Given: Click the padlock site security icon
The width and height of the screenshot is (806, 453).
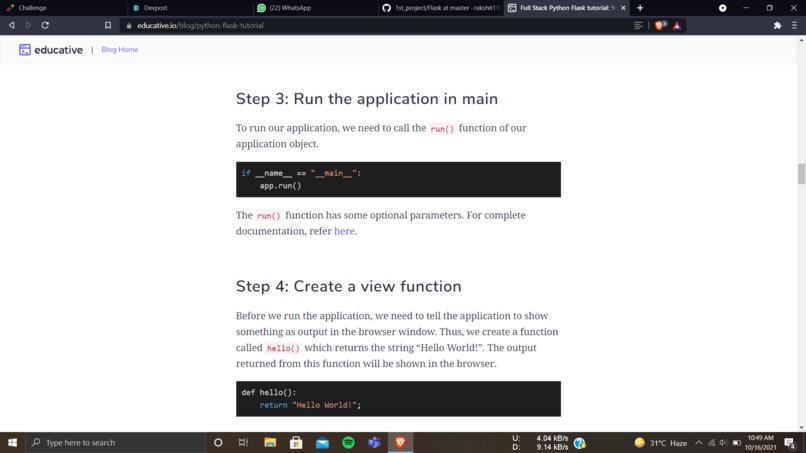Looking at the screenshot, I should click(129, 25).
